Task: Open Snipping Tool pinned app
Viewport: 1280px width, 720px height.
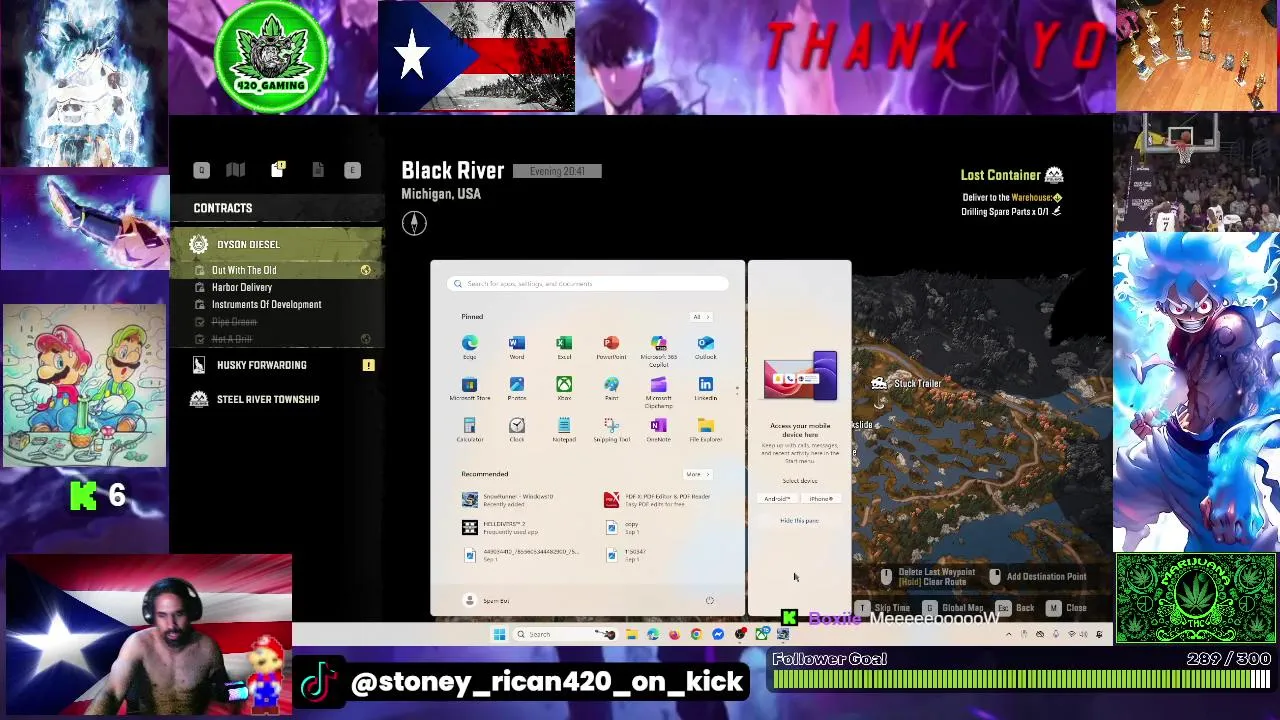Action: point(611,430)
